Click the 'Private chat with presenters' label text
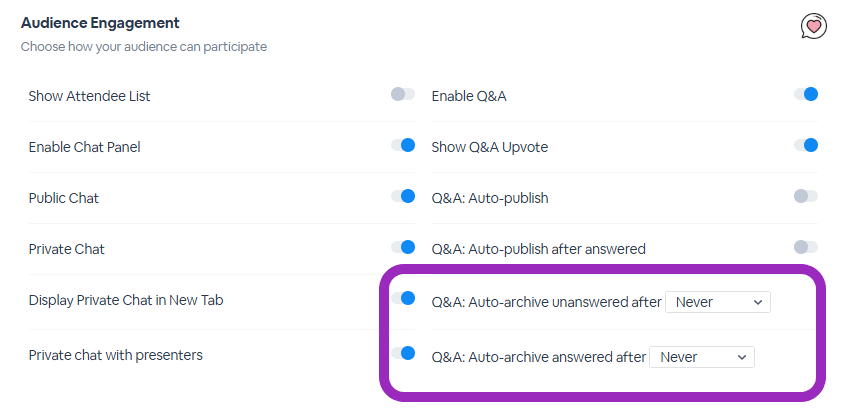Screen dimensions: 850x418 pos(115,355)
